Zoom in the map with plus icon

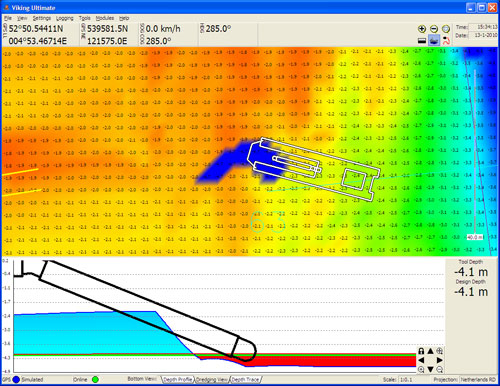click(422, 29)
